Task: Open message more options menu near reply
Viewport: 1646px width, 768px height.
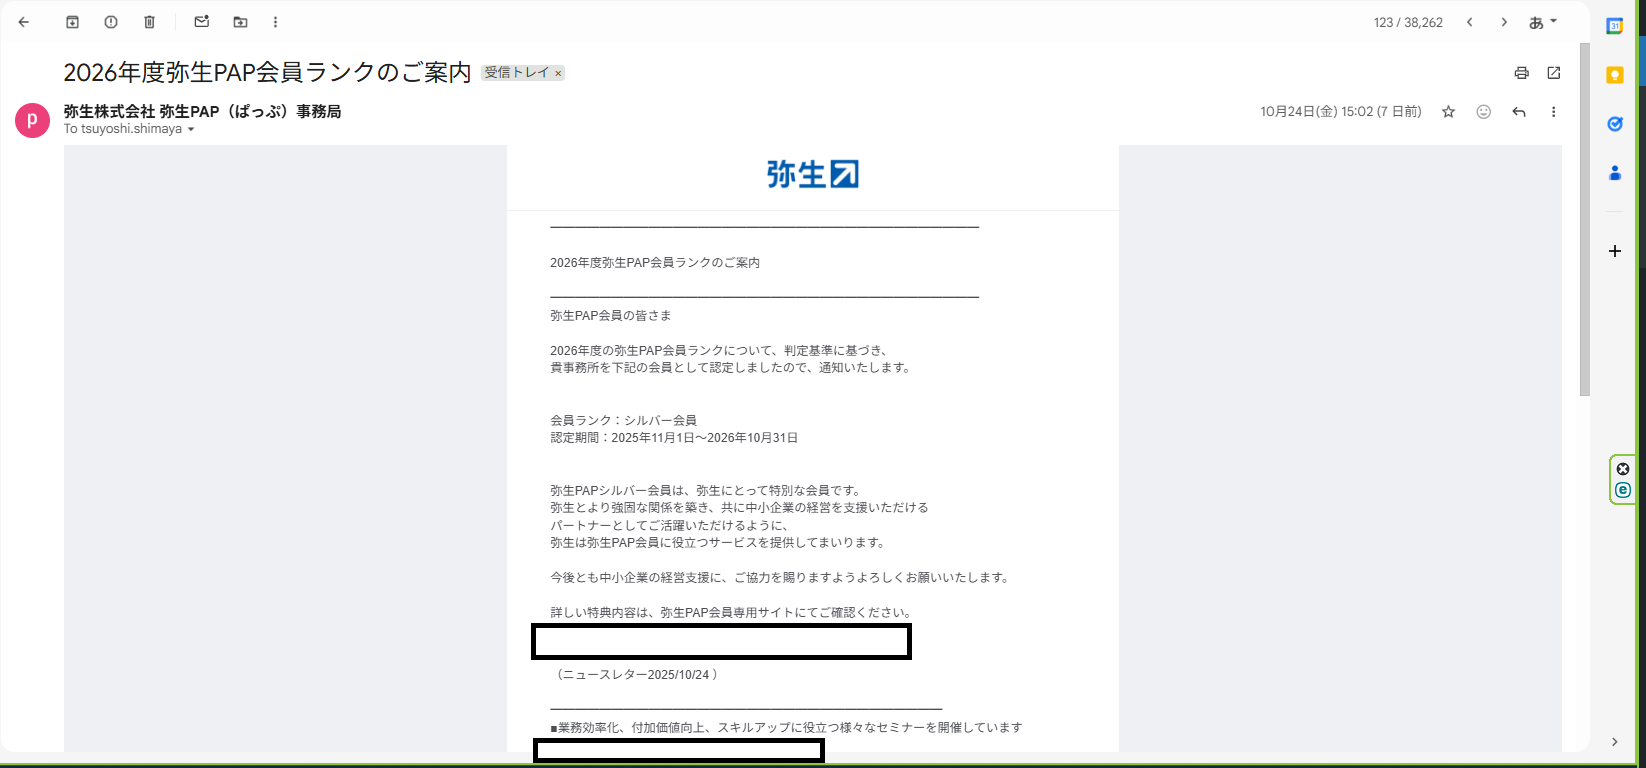Action: point(1553,112)
